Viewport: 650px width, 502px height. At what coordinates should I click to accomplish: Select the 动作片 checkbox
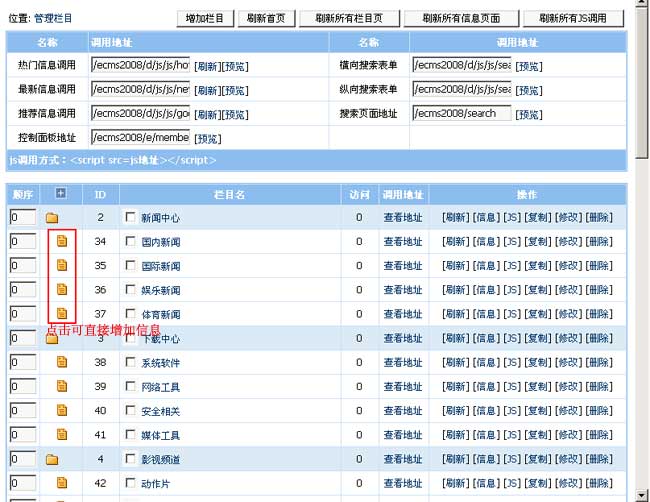130,484
